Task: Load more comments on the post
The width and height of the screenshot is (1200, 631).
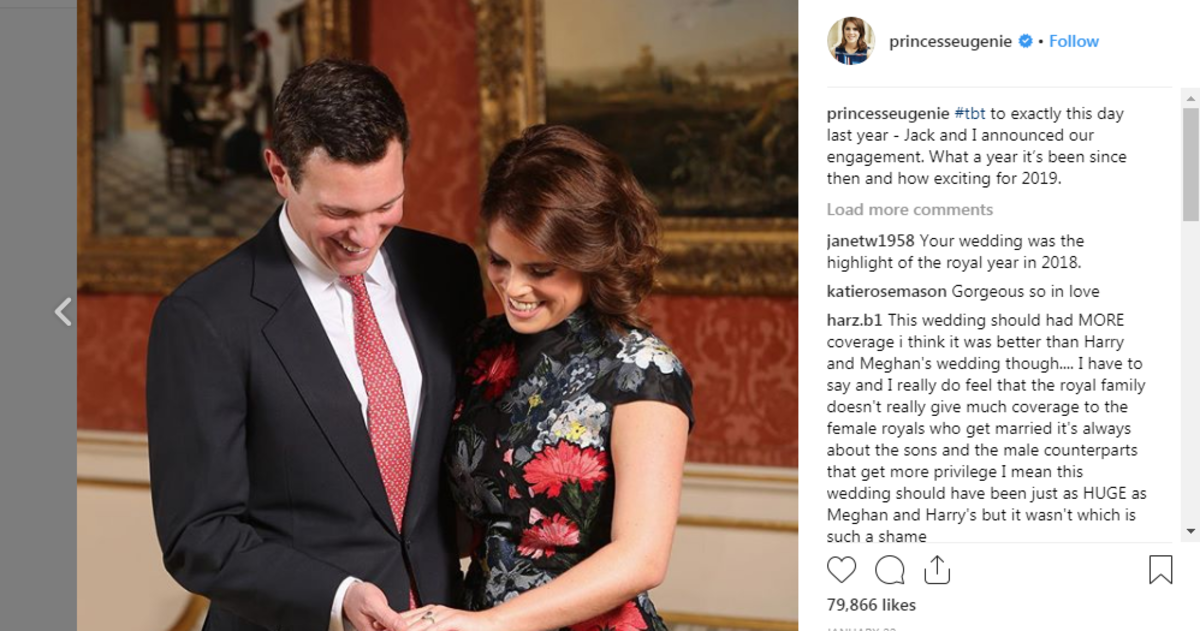Action: pyautogui.click(x=910, y=209)
